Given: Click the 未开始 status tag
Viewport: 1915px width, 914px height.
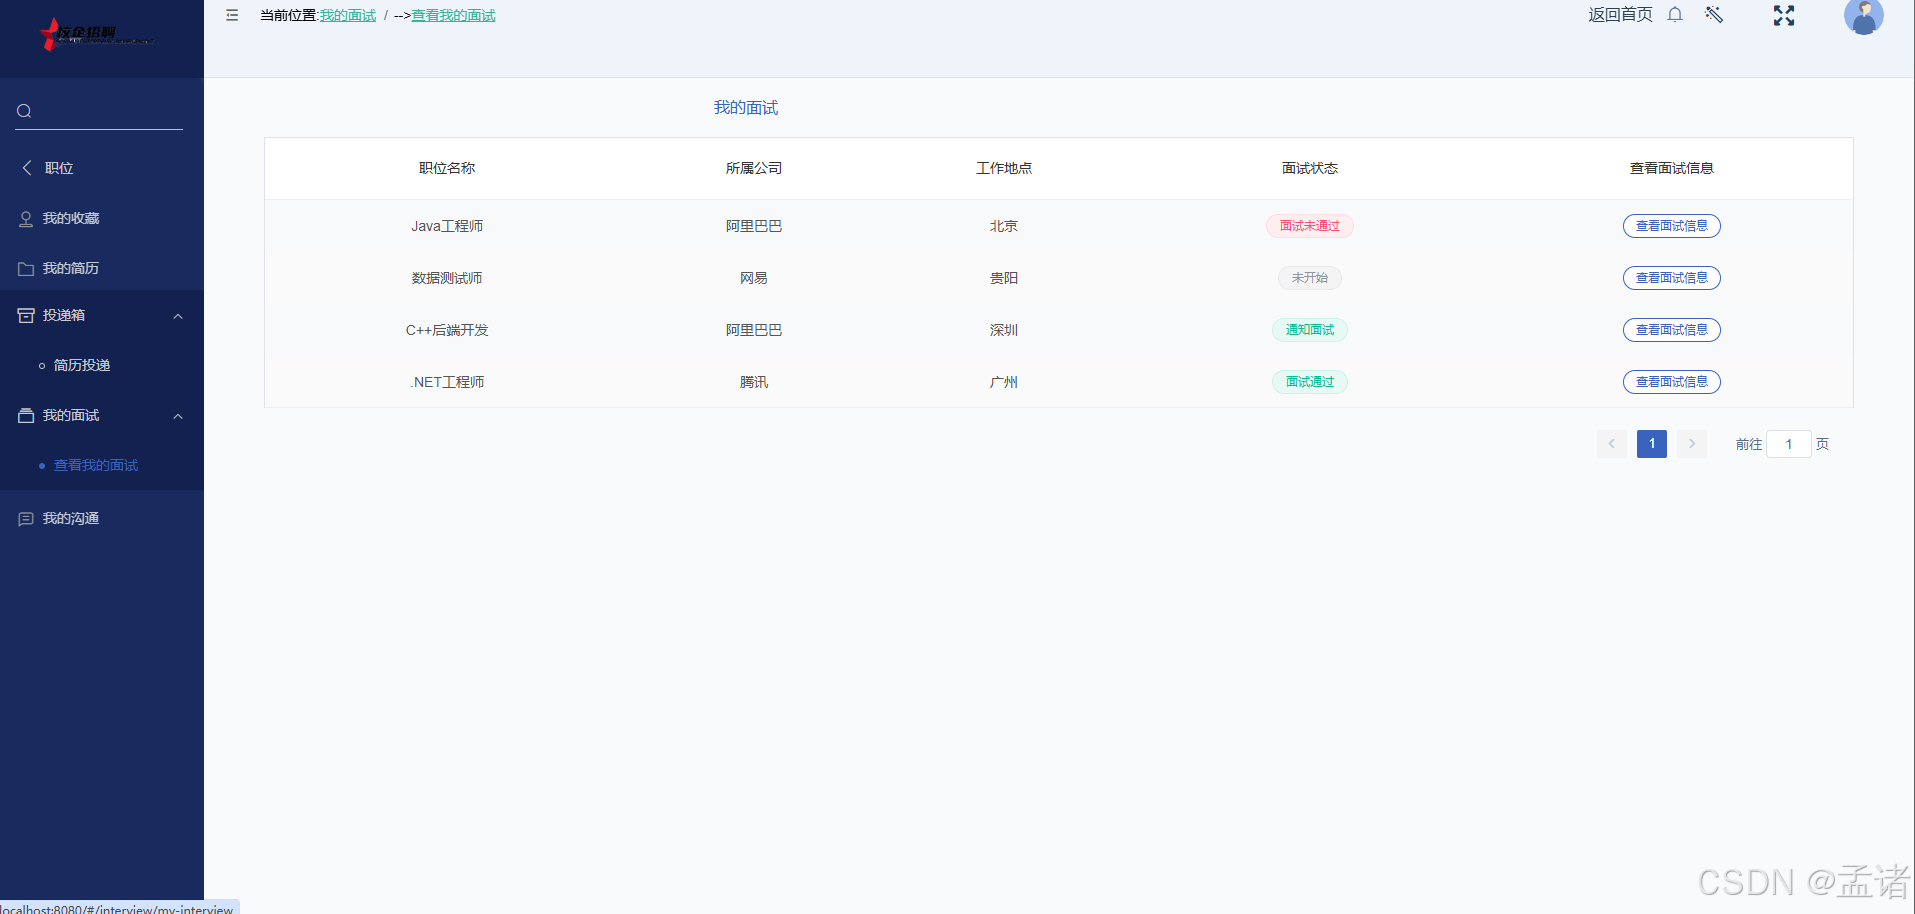Looking at the screenshot, I should coord(1309,278).
